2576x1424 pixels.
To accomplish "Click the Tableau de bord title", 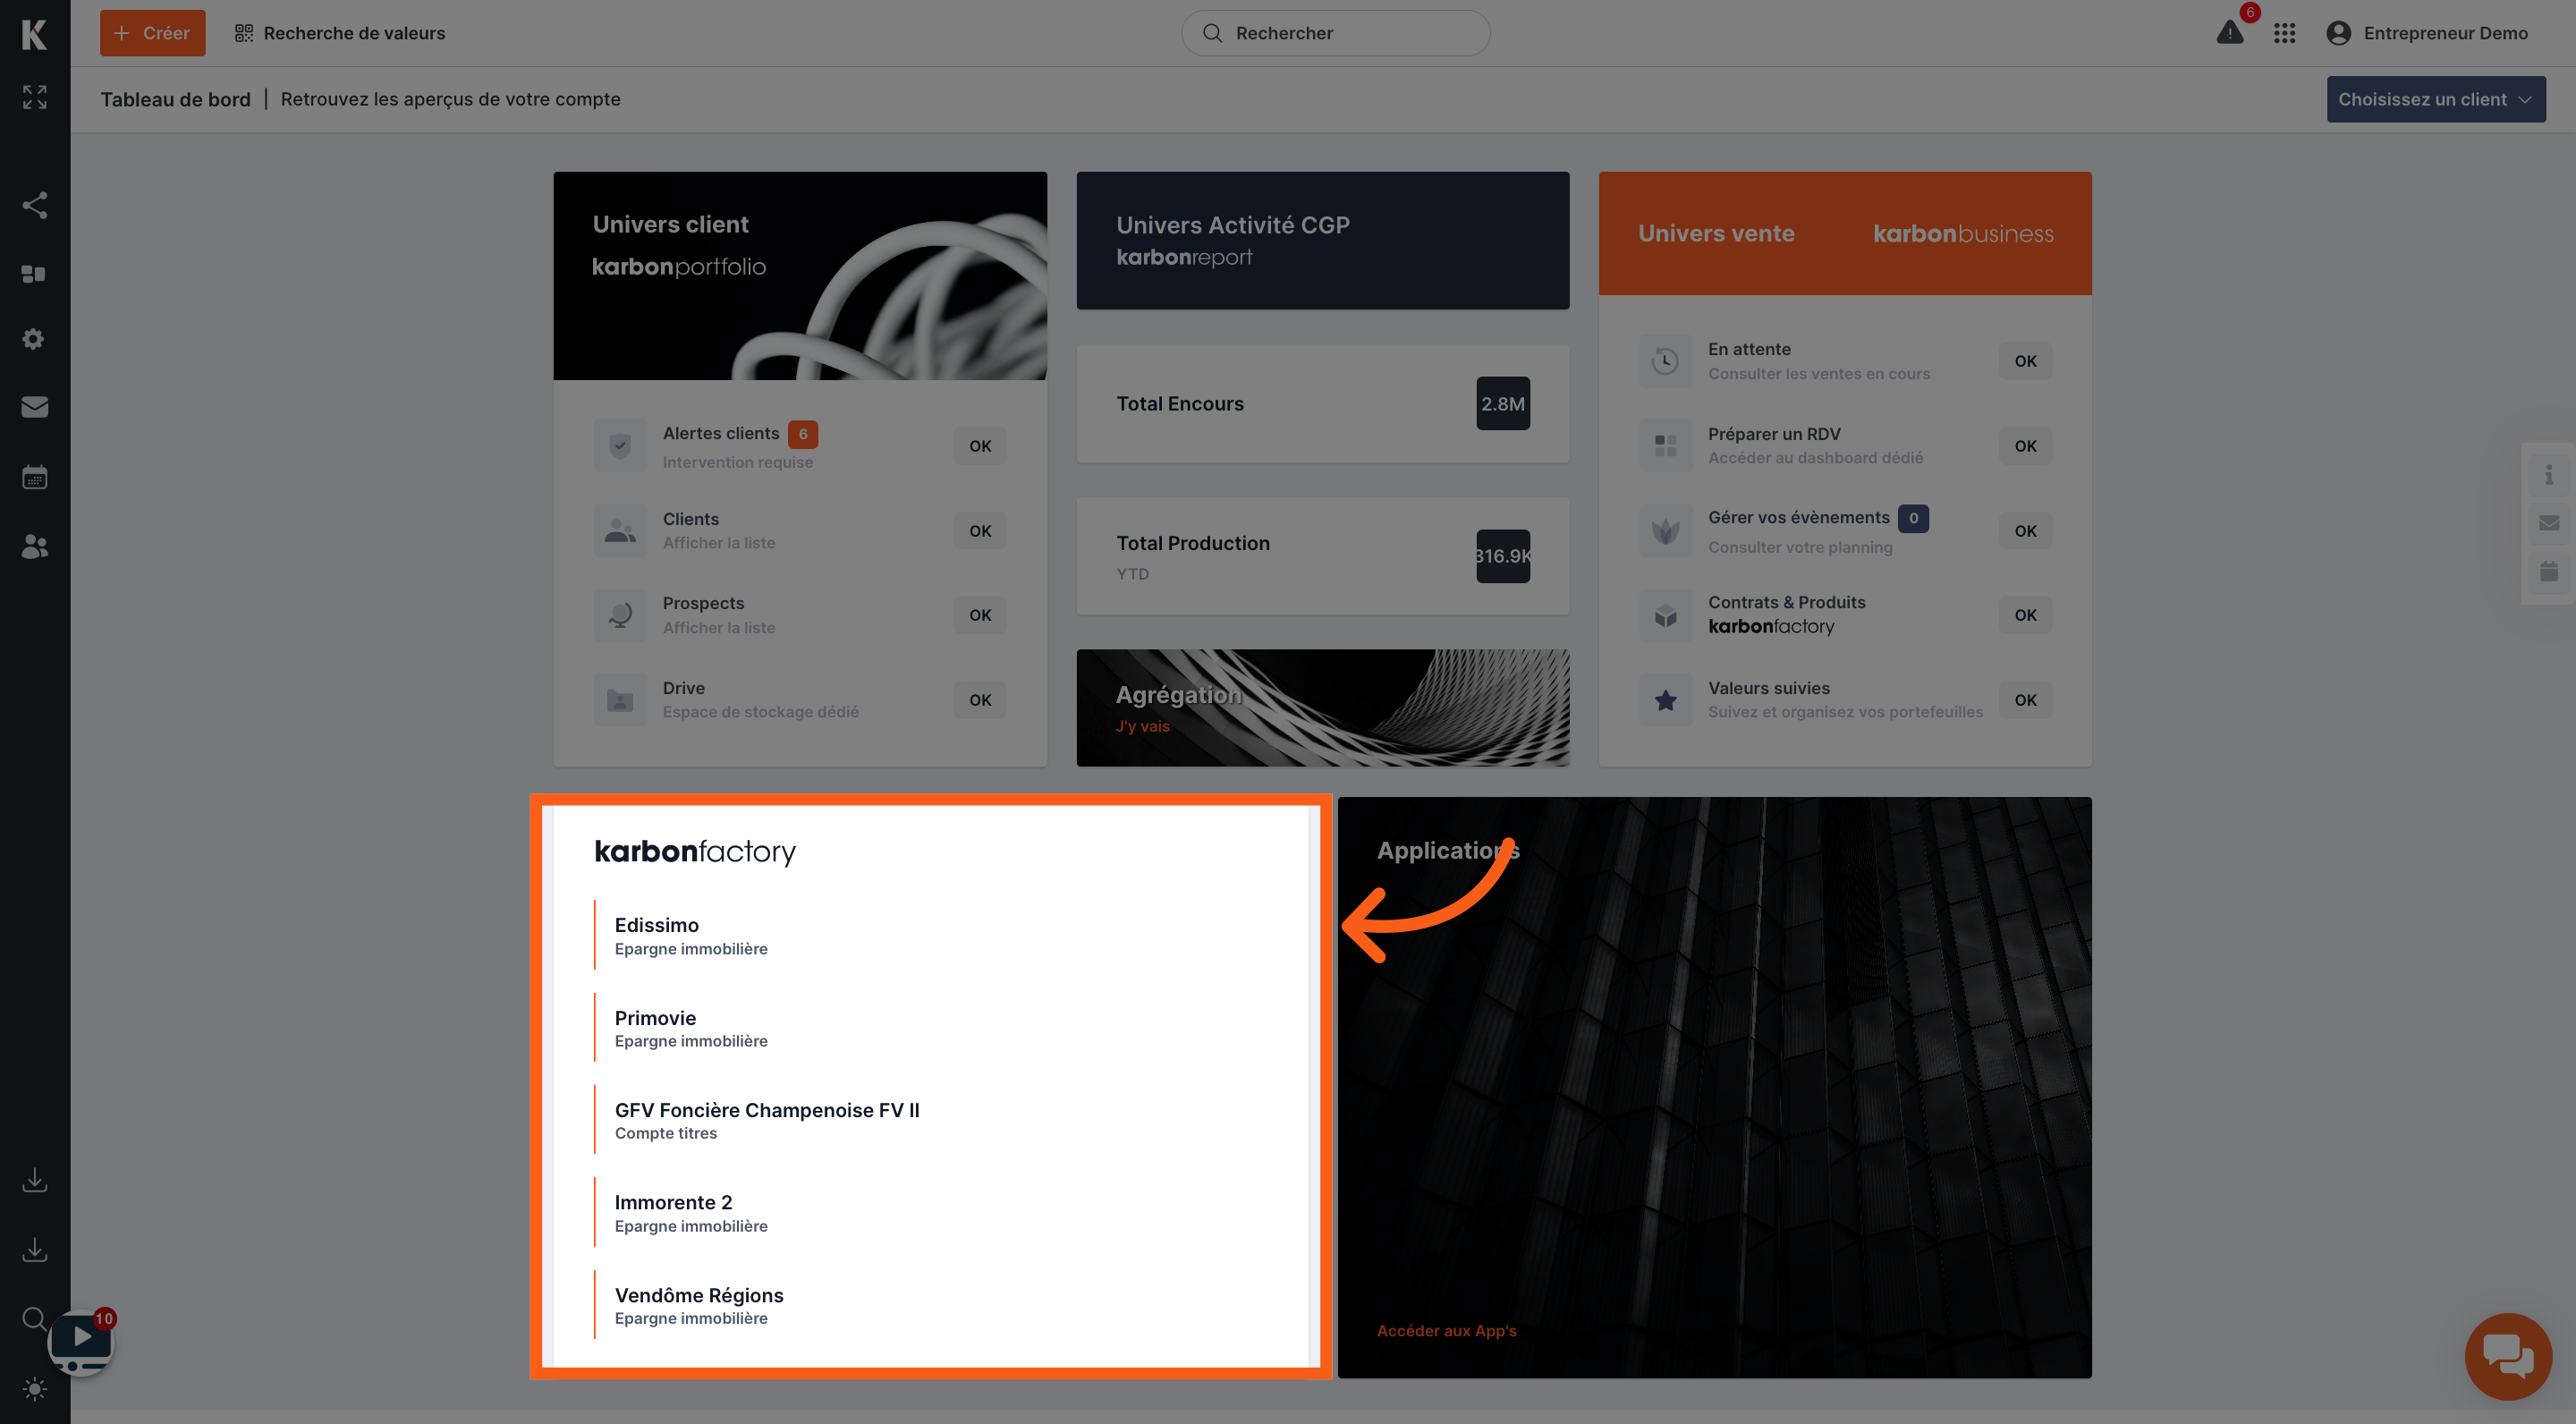I will coord(175,99).
